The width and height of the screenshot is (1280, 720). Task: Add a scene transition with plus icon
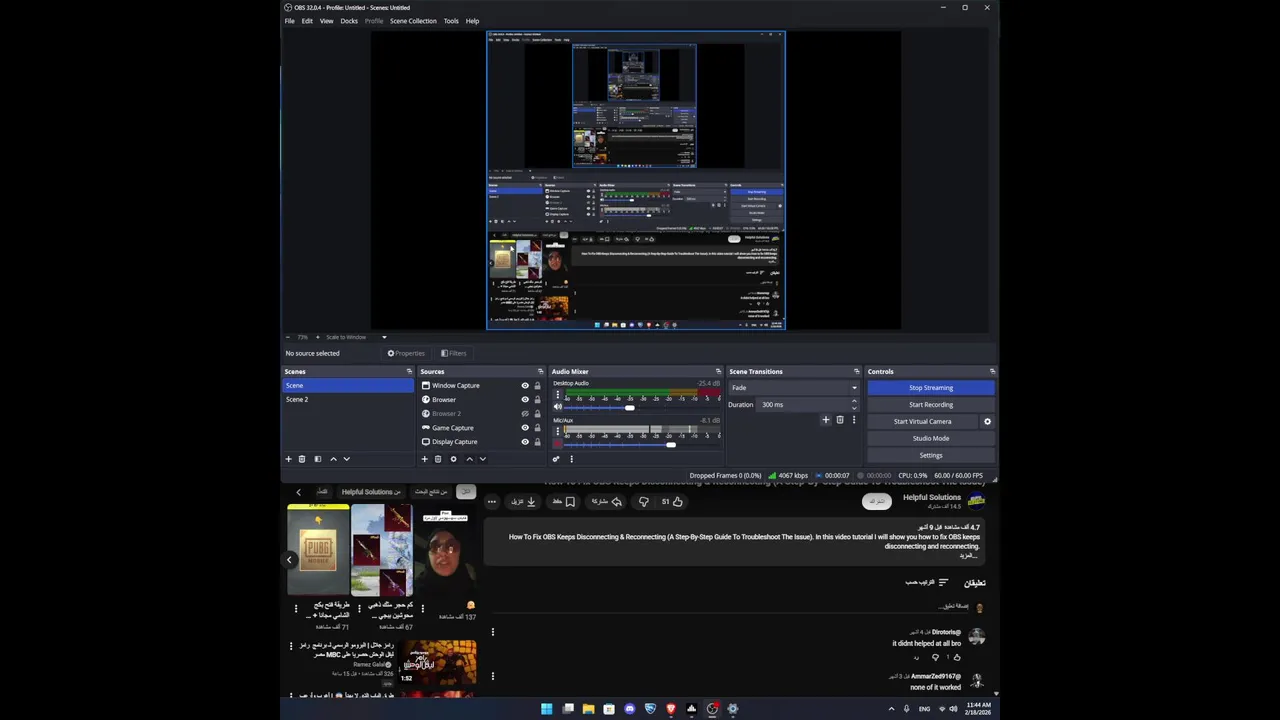tap(826, 420)
